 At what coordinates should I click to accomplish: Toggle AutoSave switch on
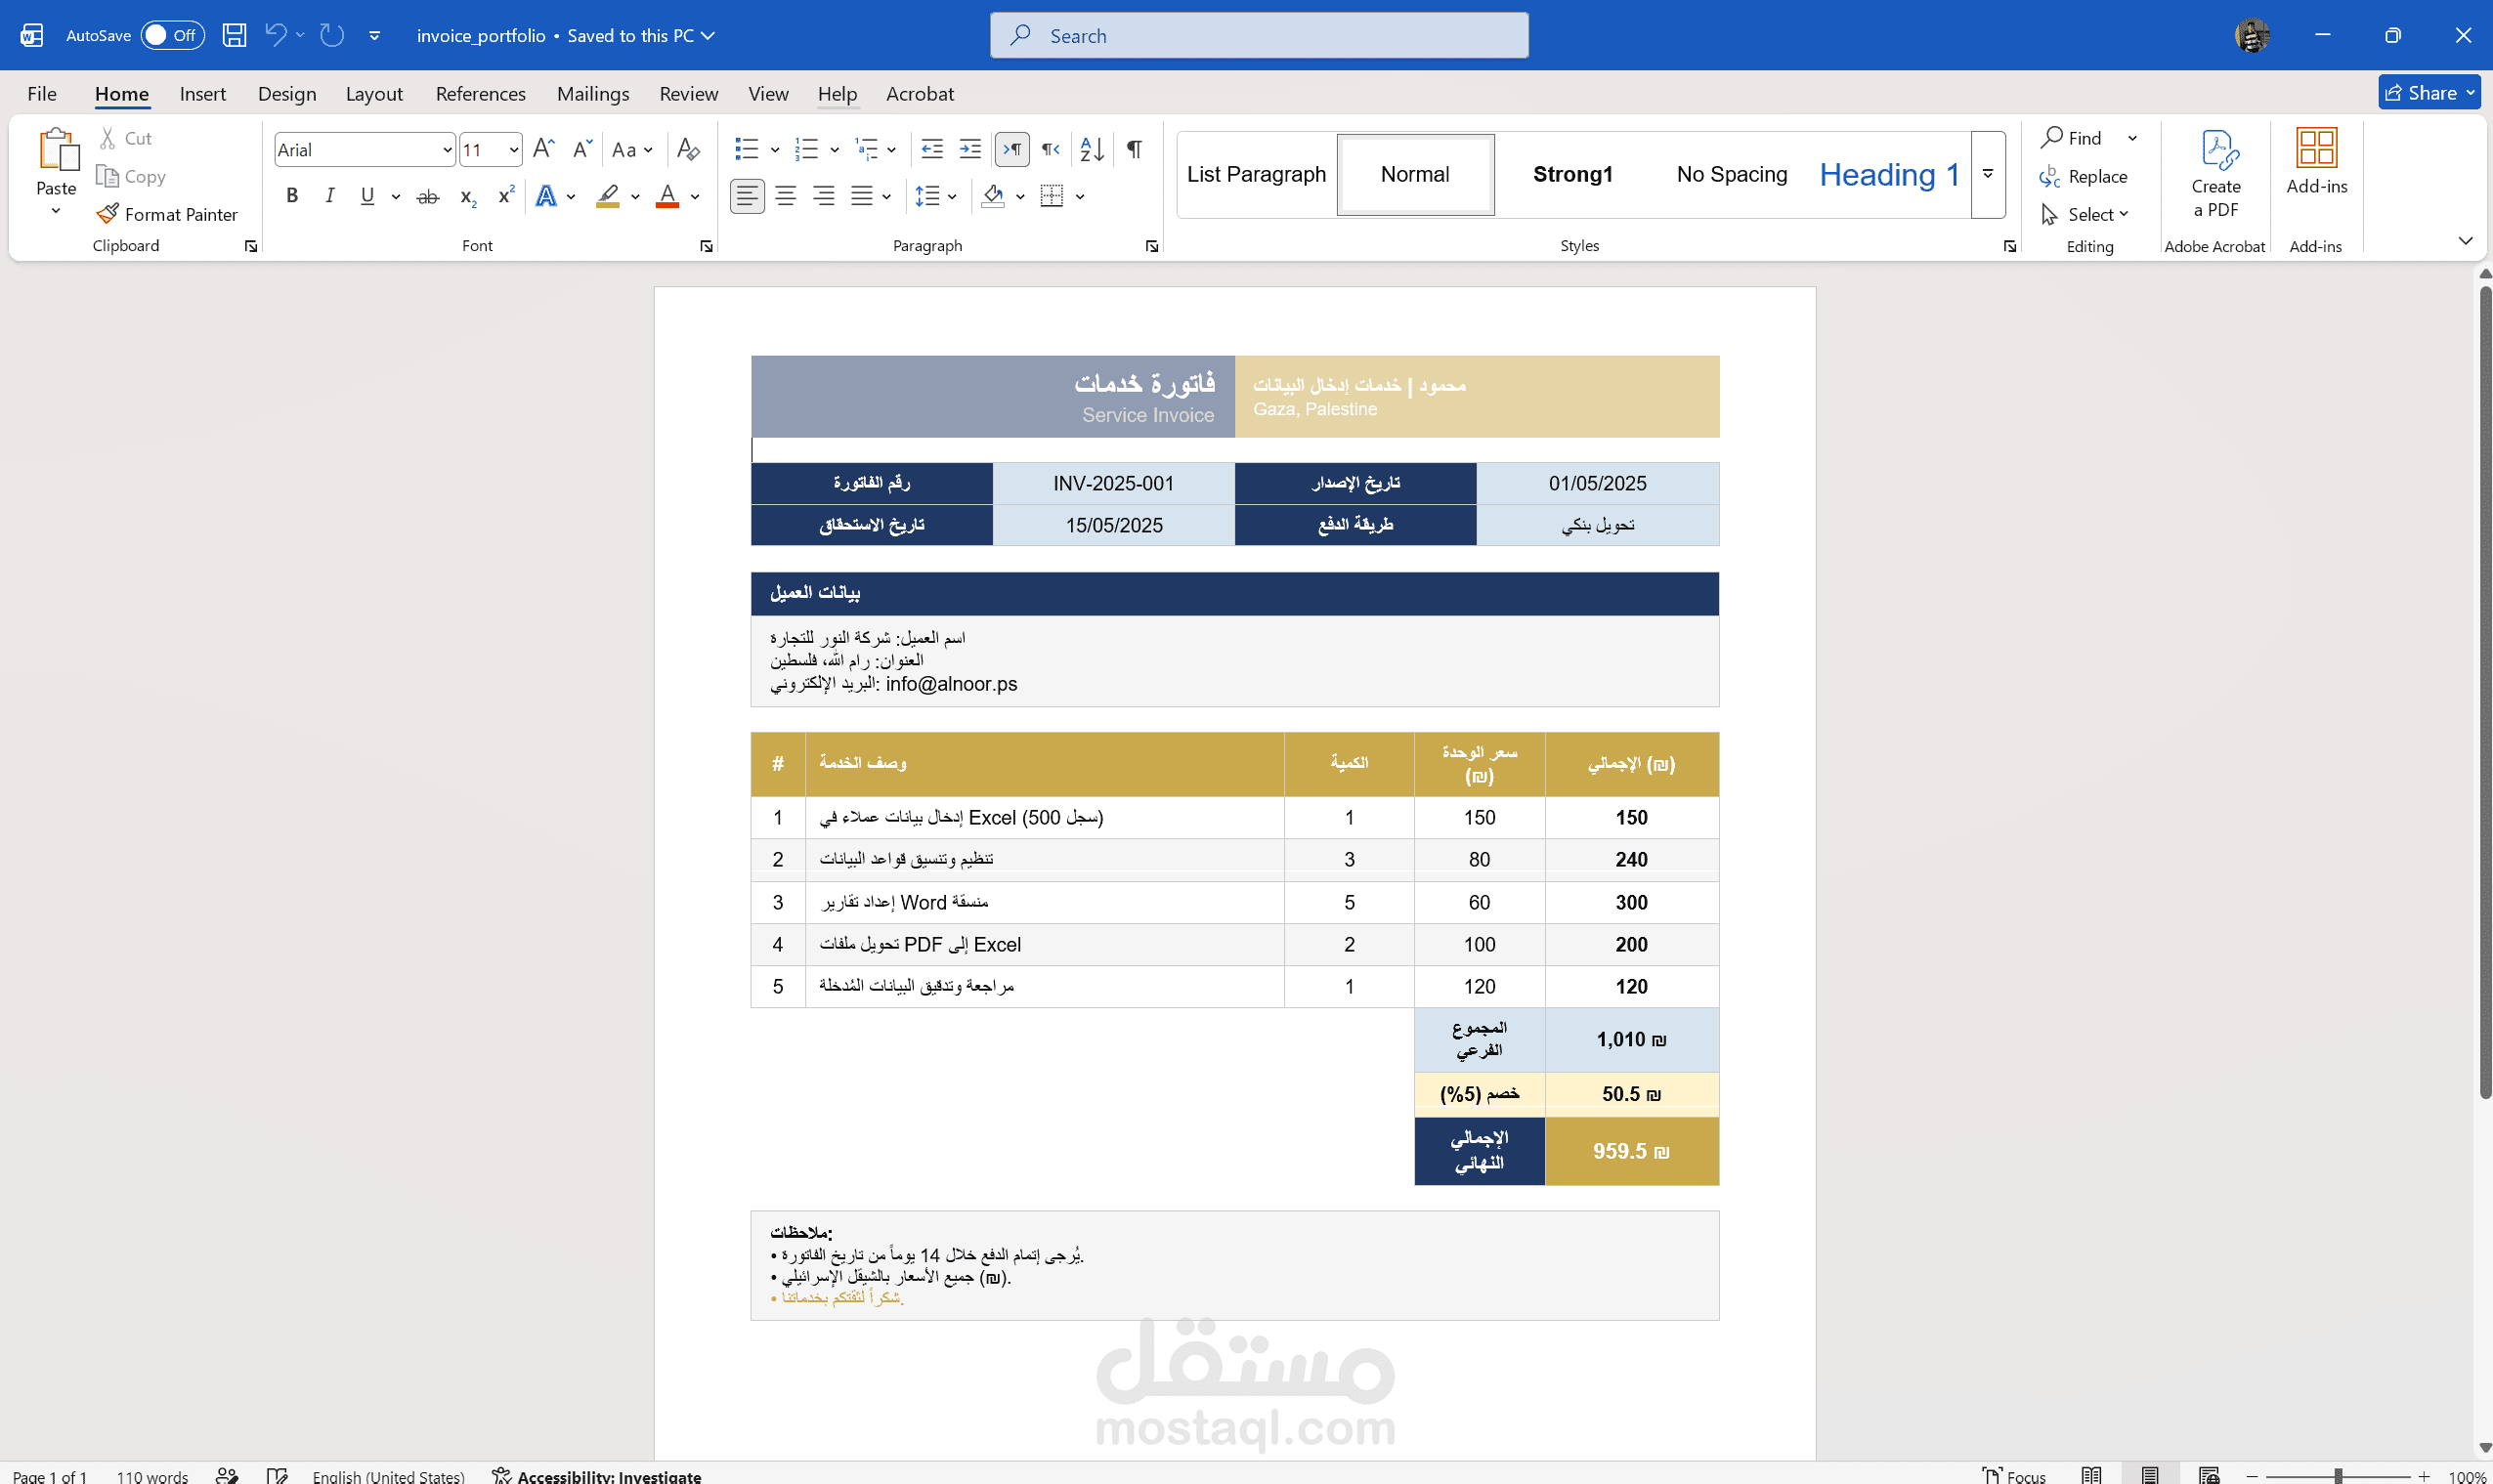pyautogui.click(x=172, y=35)
